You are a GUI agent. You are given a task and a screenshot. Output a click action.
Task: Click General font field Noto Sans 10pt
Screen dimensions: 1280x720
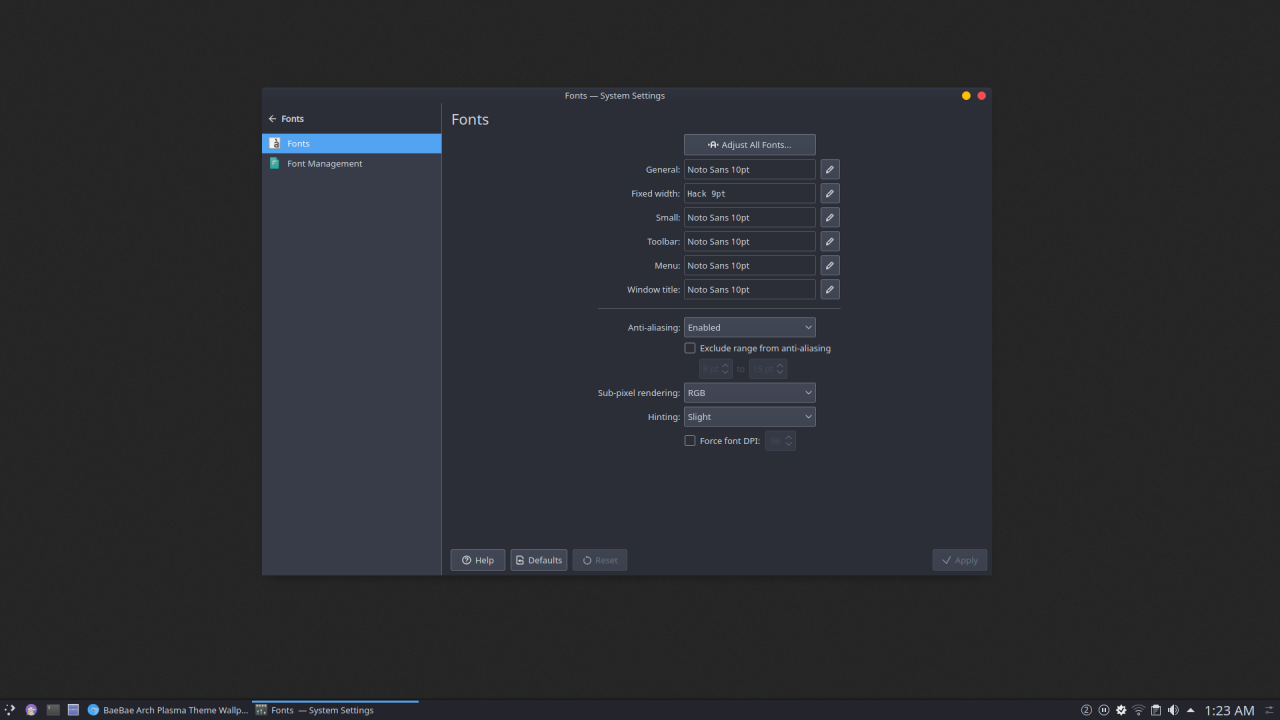[x=750, y=169]
